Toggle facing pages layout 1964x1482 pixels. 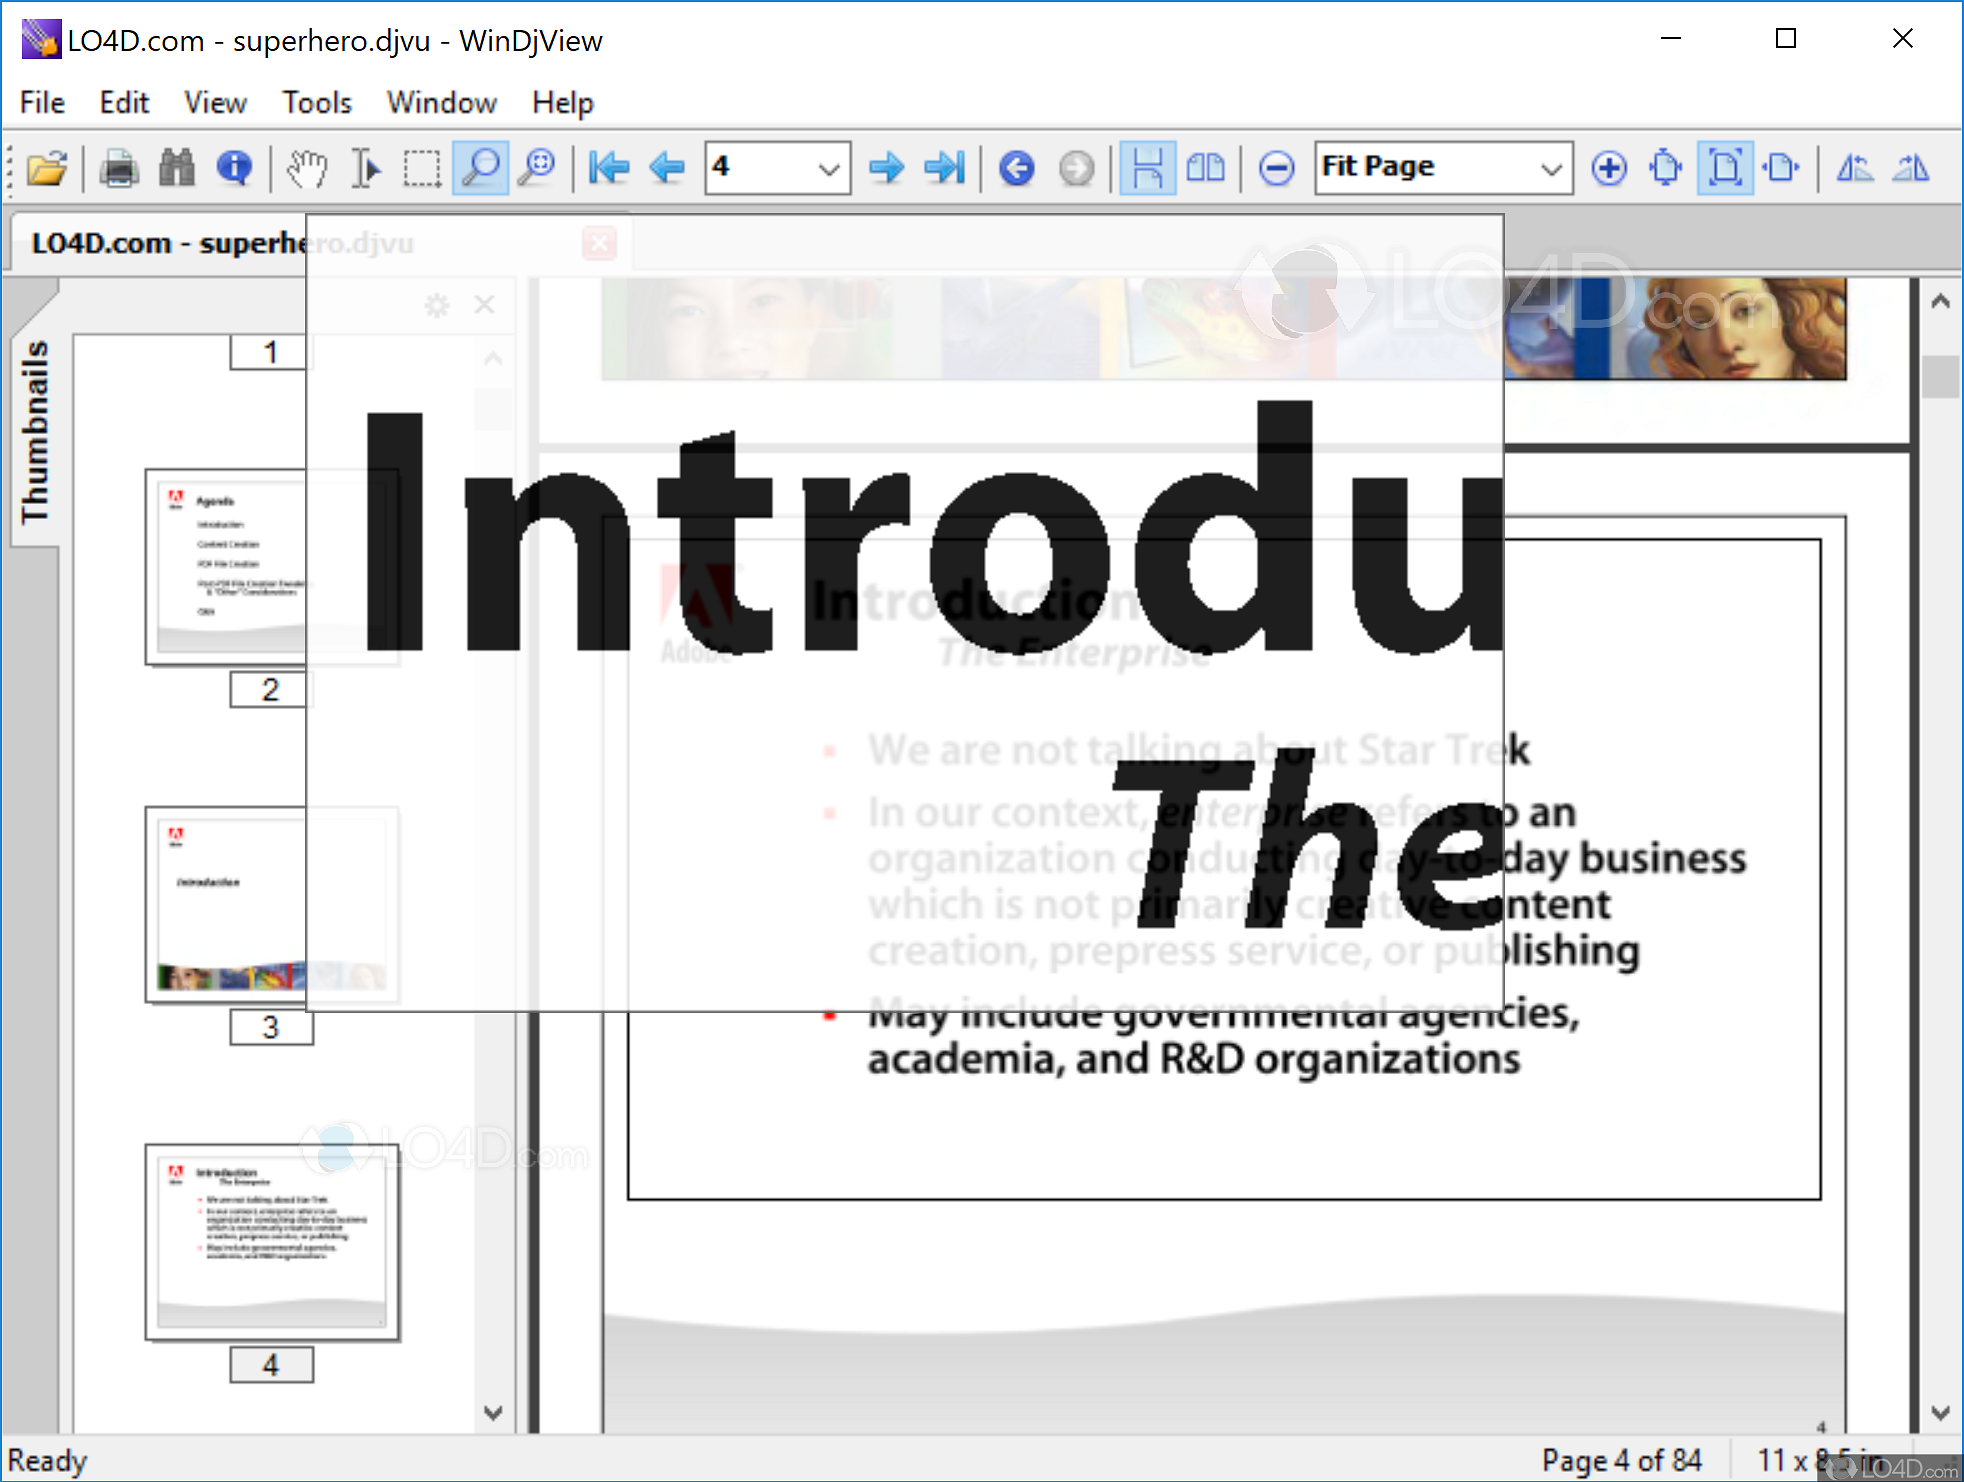click(x=1205, y=168)
